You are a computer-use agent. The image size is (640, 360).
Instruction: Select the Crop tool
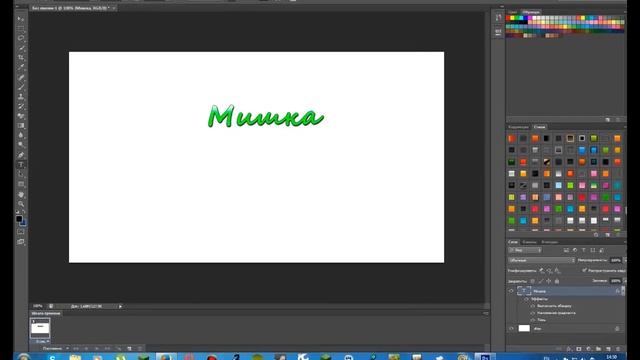pos(21,58)
